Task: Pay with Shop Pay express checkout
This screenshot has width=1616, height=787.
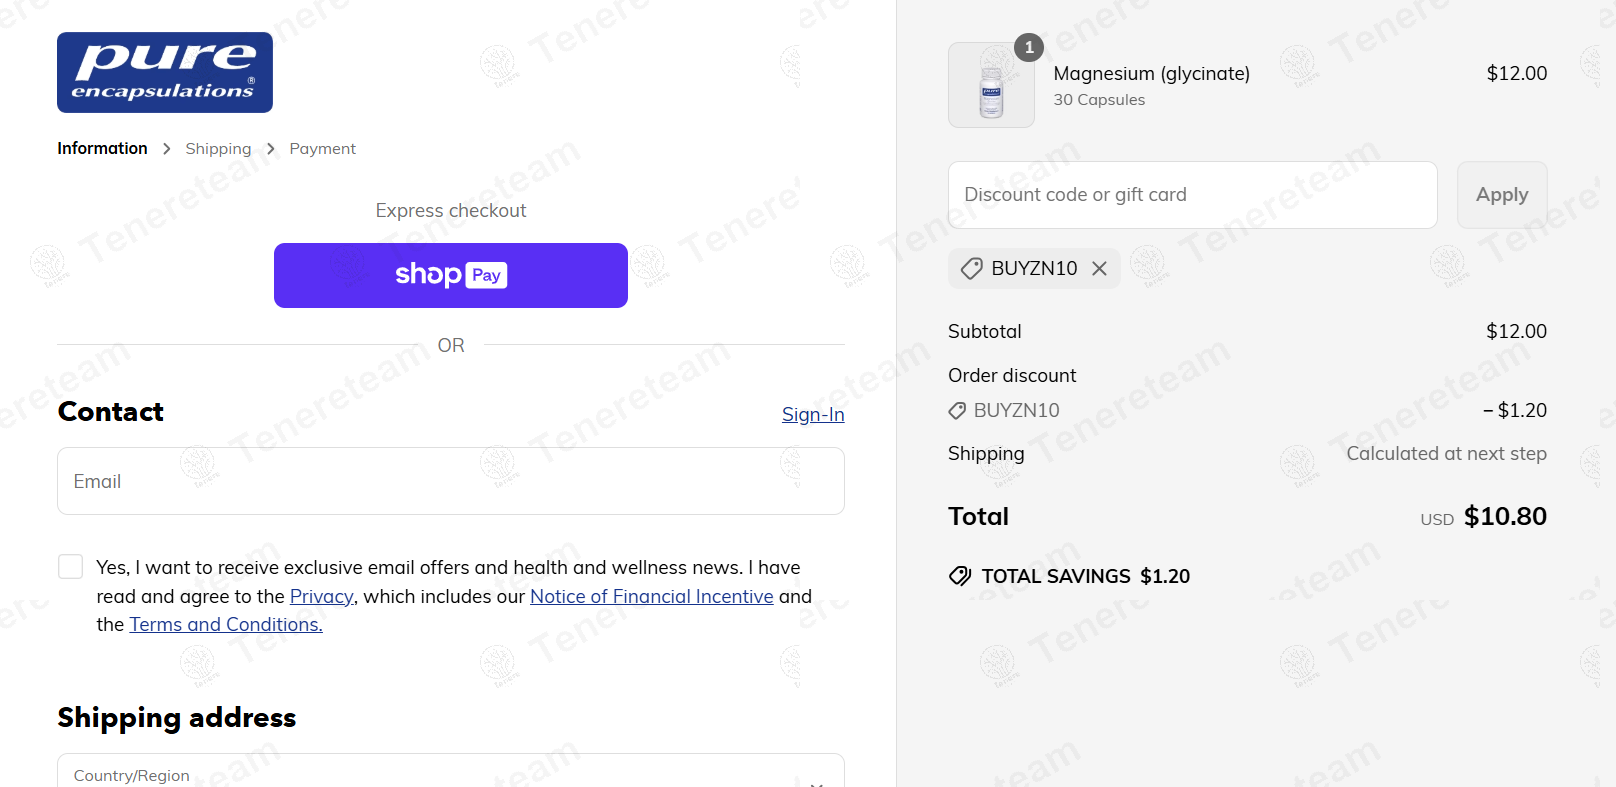Action: pyautogui.click(x=450, y=275)
